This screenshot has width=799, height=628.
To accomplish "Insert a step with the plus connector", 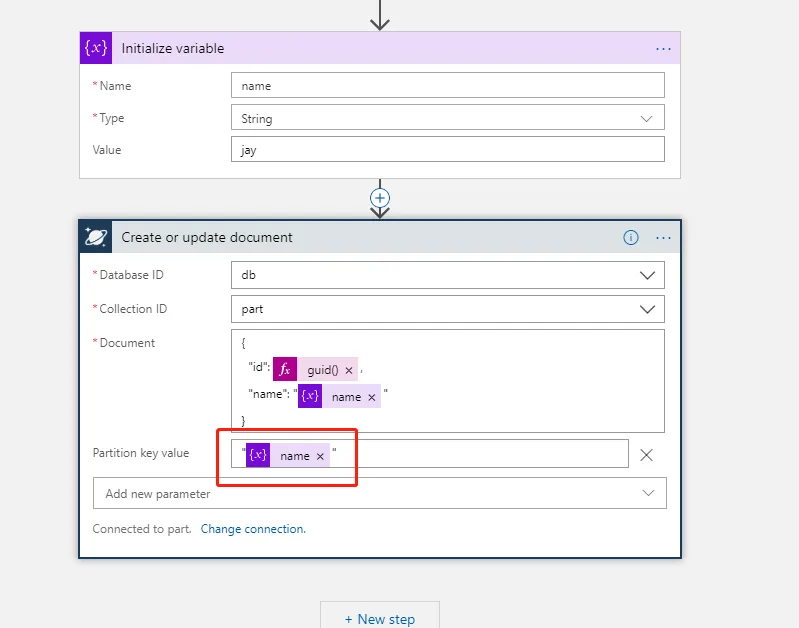I will pyautogui.click(x=380, y=198).
